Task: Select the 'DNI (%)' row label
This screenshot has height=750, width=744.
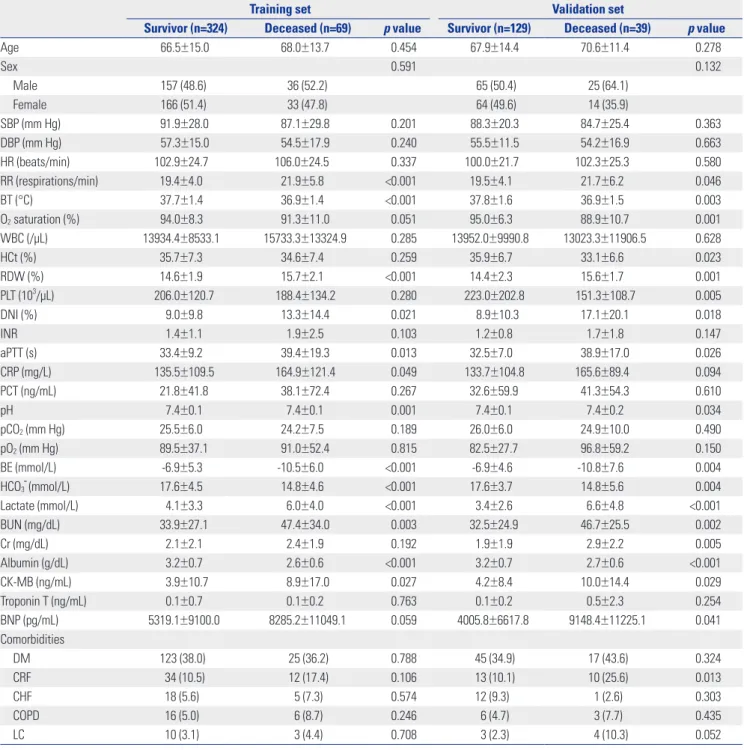Action: click(x=19, y=315)
